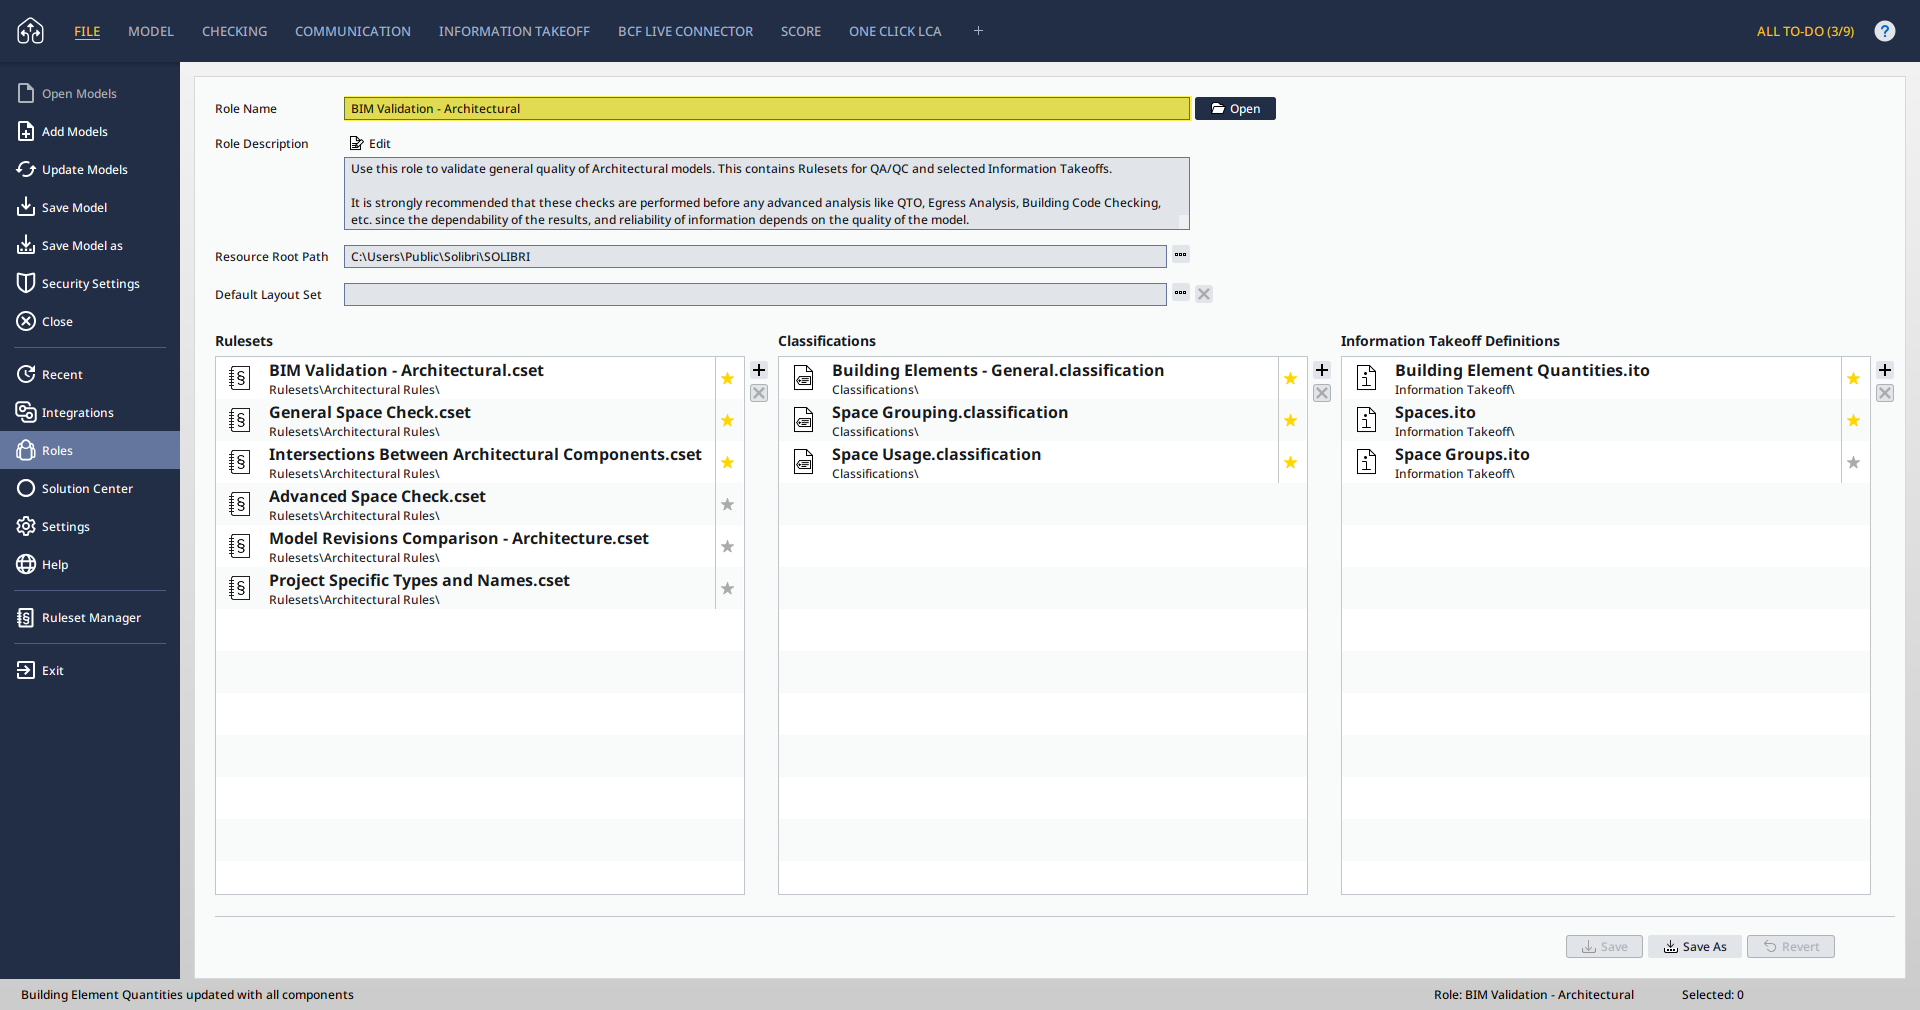Viewport: 1920px width, 1010px height.
Task: Open the help question mark icon
Action: (1885, 31)
